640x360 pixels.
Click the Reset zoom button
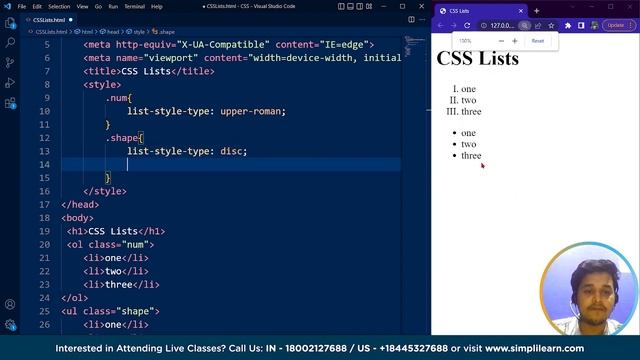tap(538, 41)
